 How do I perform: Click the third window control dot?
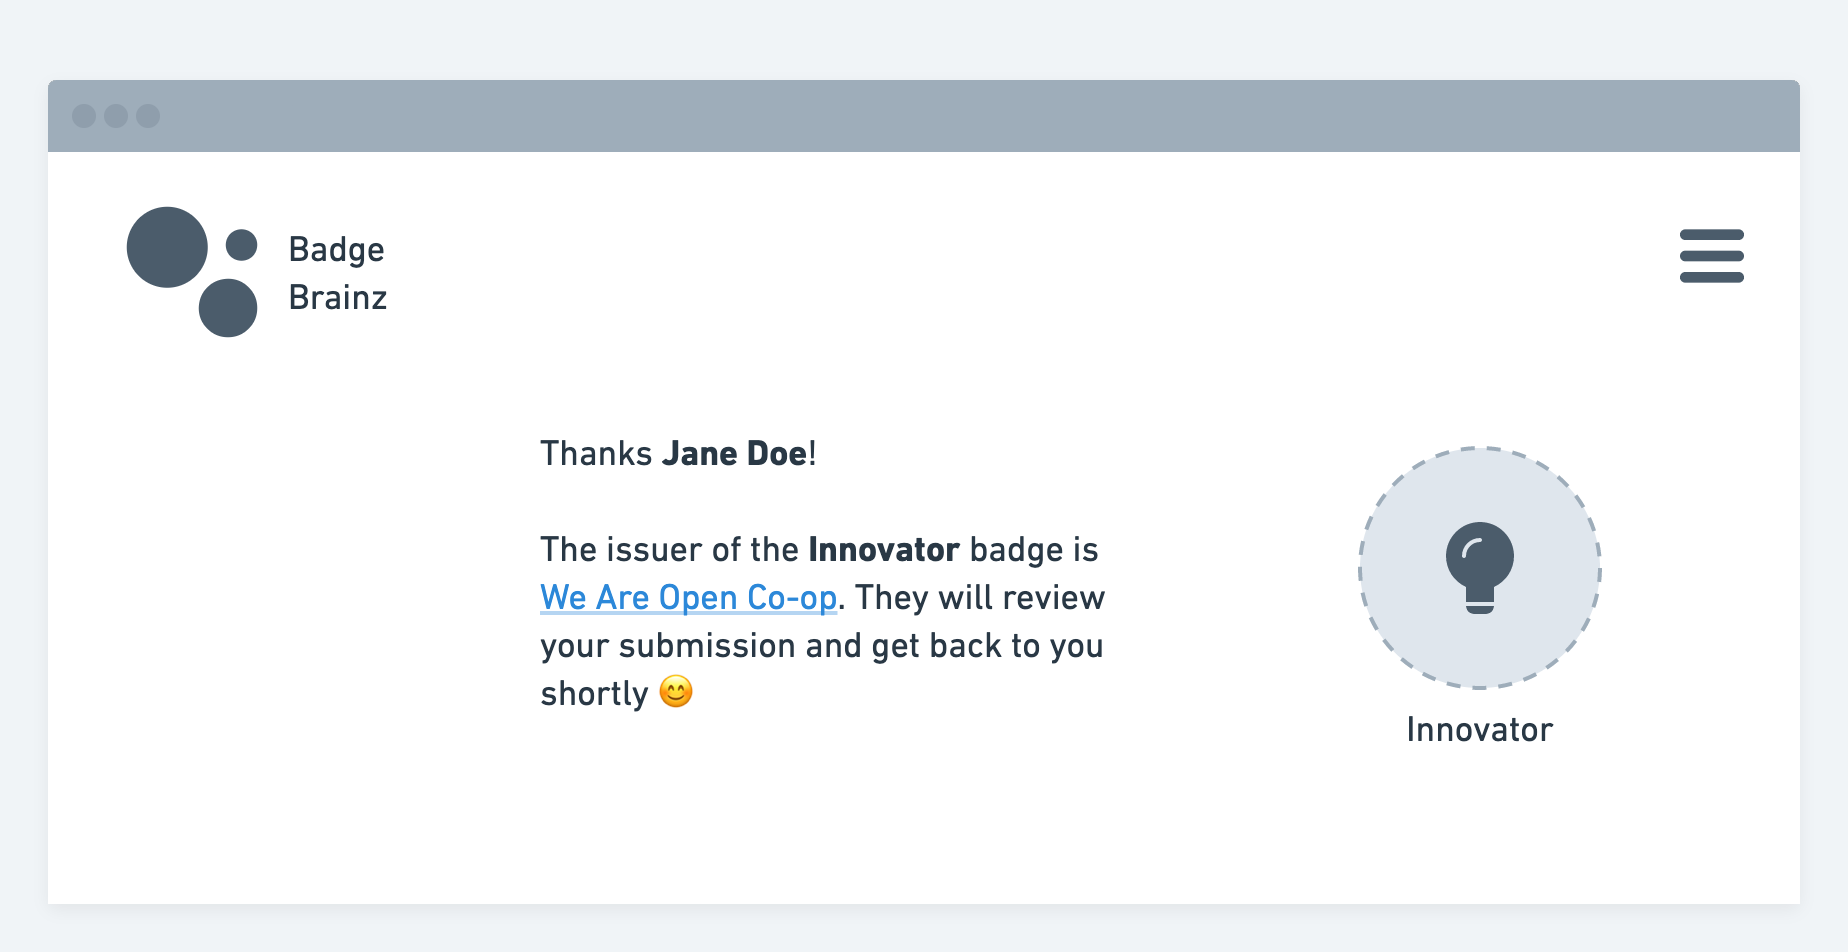coord(148,116)
